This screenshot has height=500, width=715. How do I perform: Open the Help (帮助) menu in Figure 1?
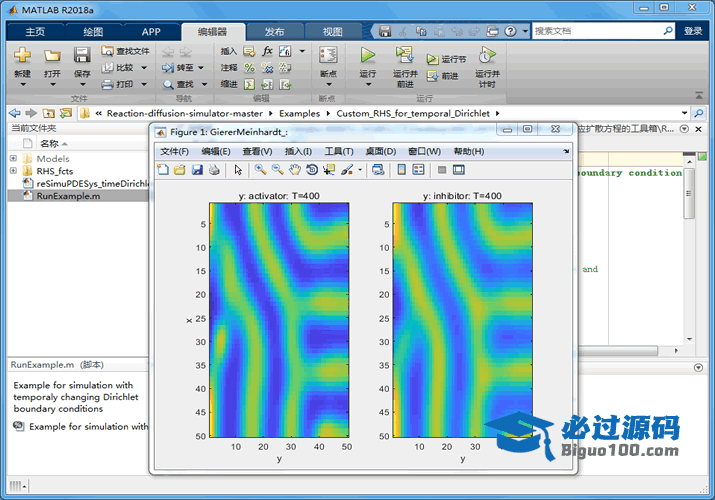469,151
